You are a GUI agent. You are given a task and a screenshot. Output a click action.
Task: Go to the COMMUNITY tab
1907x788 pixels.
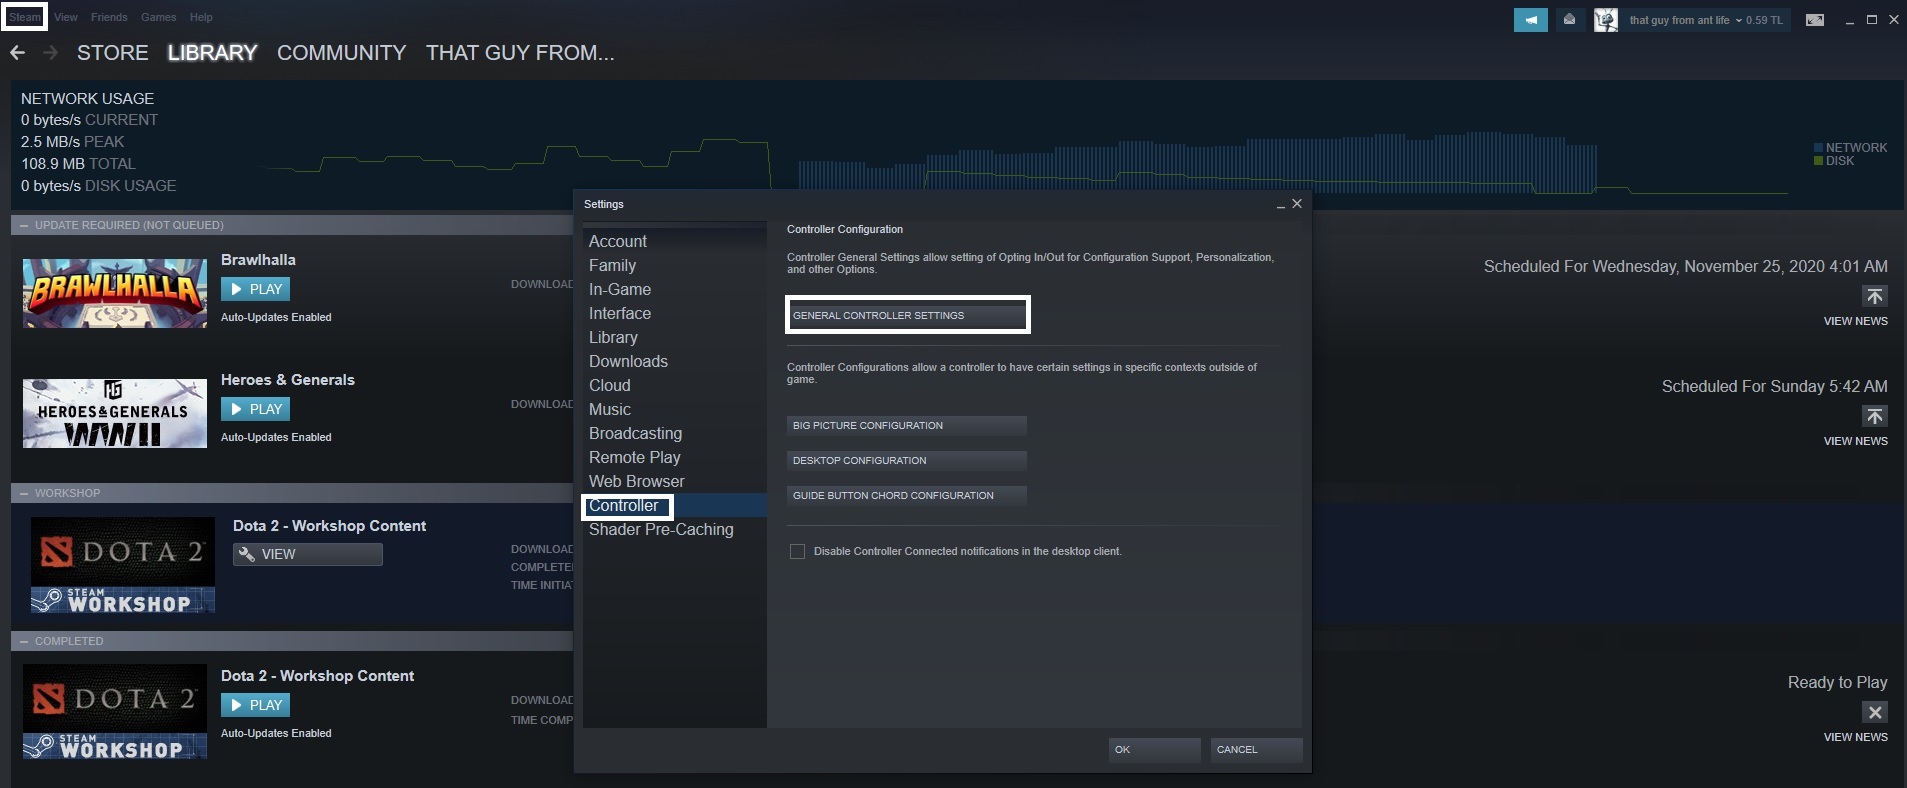(x=342, y=53)
